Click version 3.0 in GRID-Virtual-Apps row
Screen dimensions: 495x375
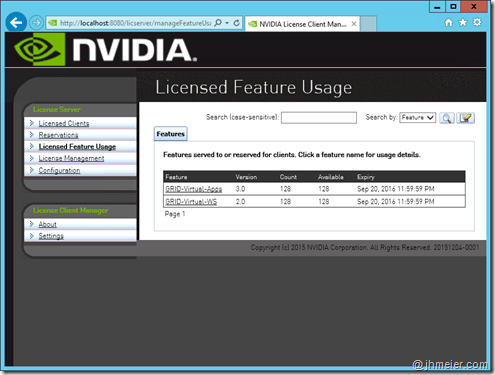coord(240,189)
